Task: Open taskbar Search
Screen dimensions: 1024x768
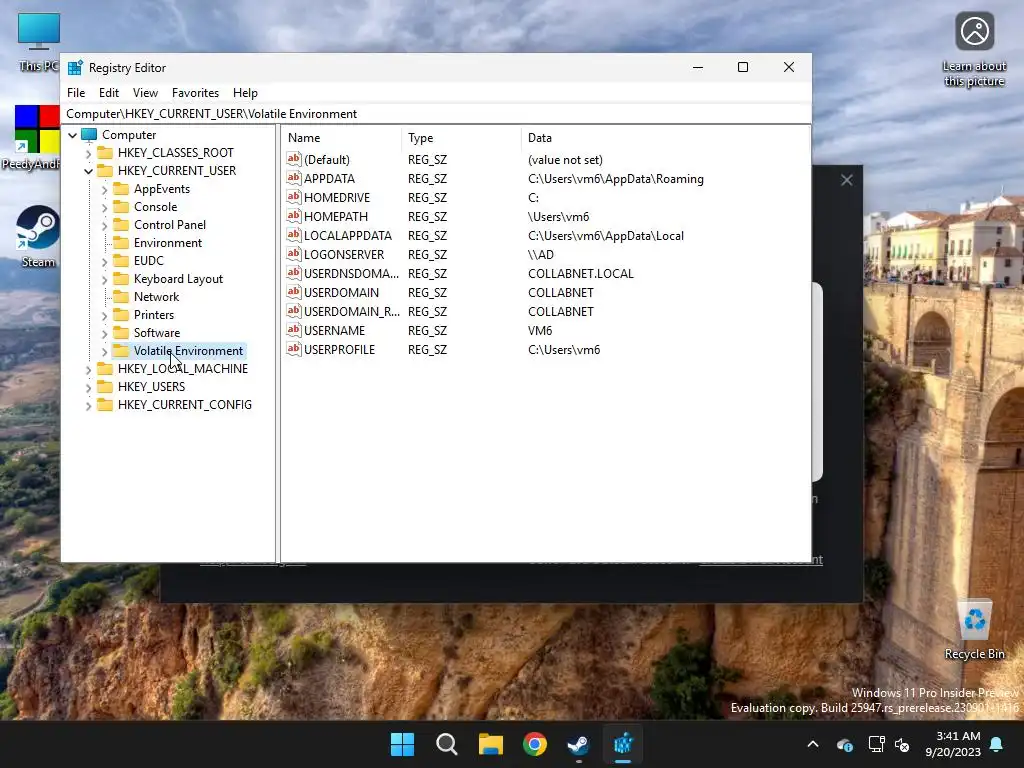Action: [447, 744]
